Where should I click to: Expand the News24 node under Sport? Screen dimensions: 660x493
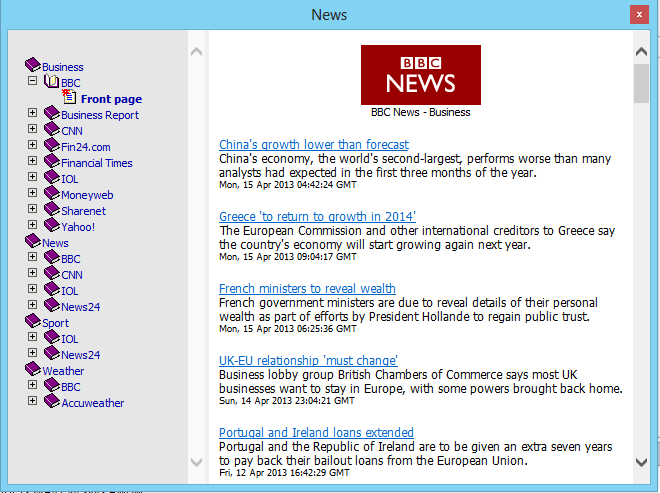(x=33, y=353)
